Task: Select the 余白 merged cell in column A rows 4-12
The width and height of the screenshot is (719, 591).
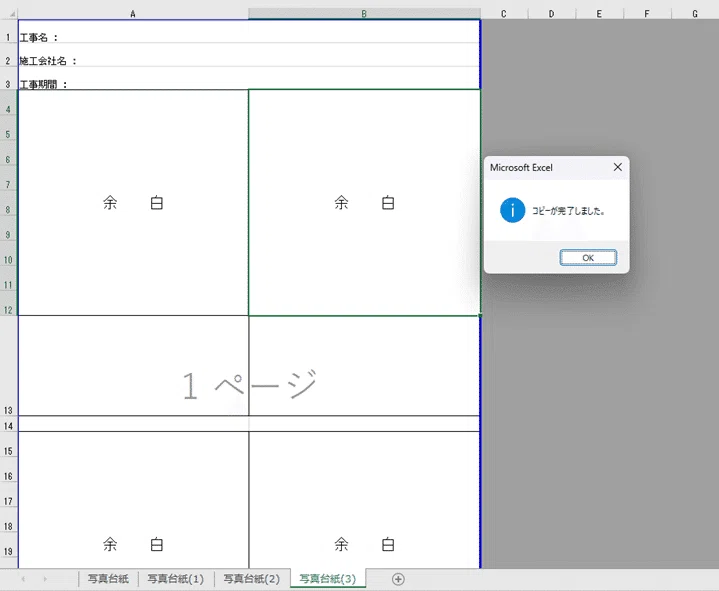Action: (133, 202)
